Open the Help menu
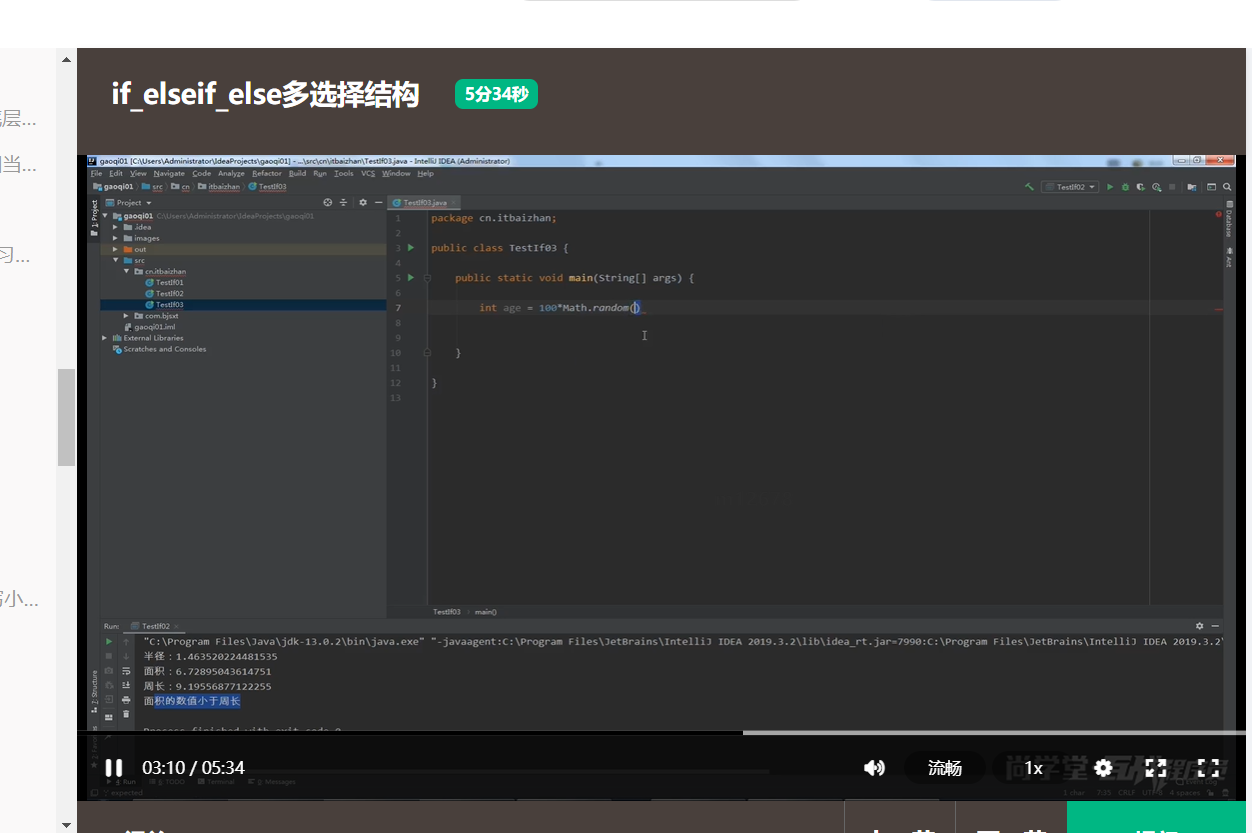This screenshot has height=833, width=1252. 425,173
